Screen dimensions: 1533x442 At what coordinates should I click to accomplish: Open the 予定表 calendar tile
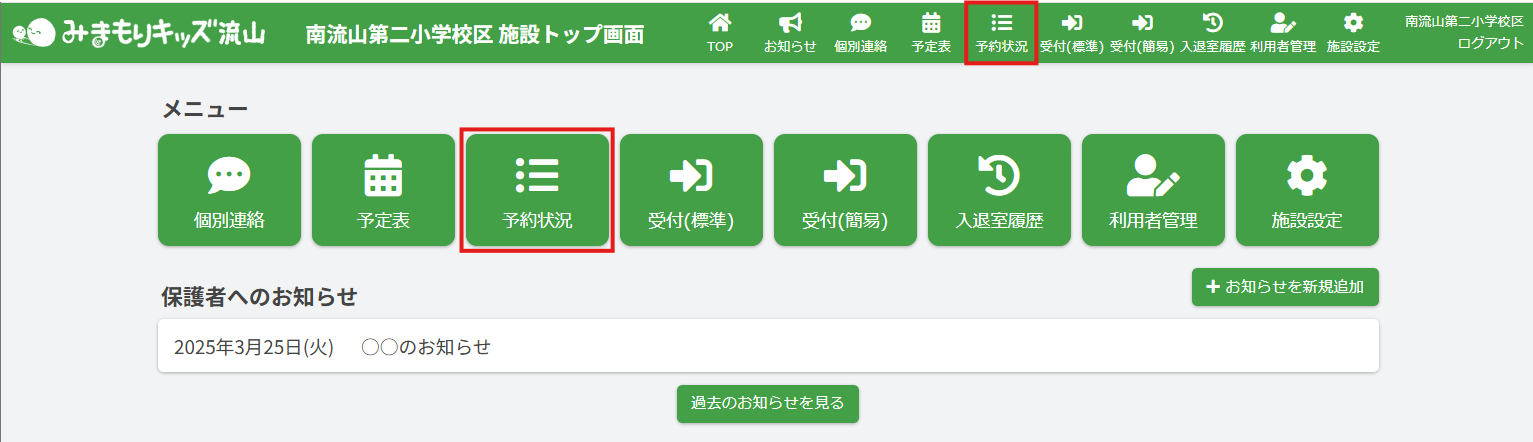point(383,190)
